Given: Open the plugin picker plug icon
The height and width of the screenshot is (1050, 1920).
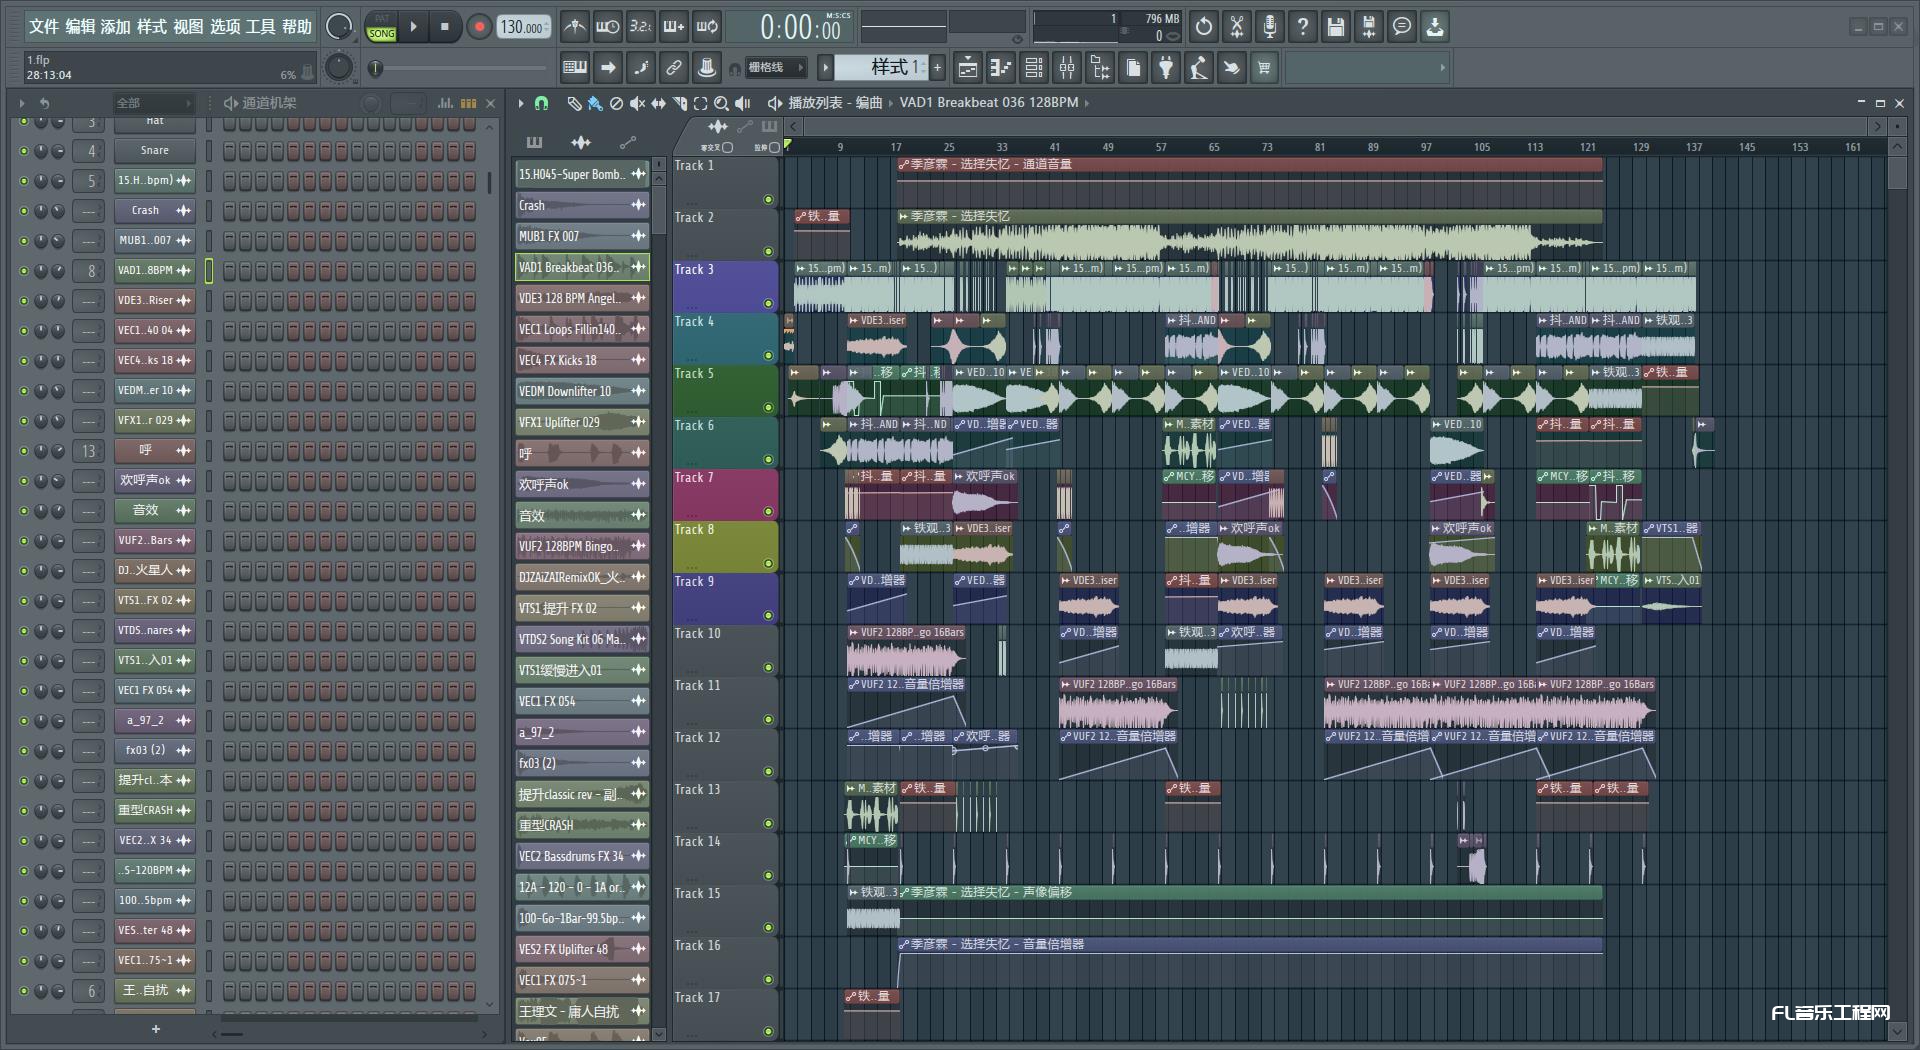Looking at the screenshot, I should click(x=1166, y=68).
